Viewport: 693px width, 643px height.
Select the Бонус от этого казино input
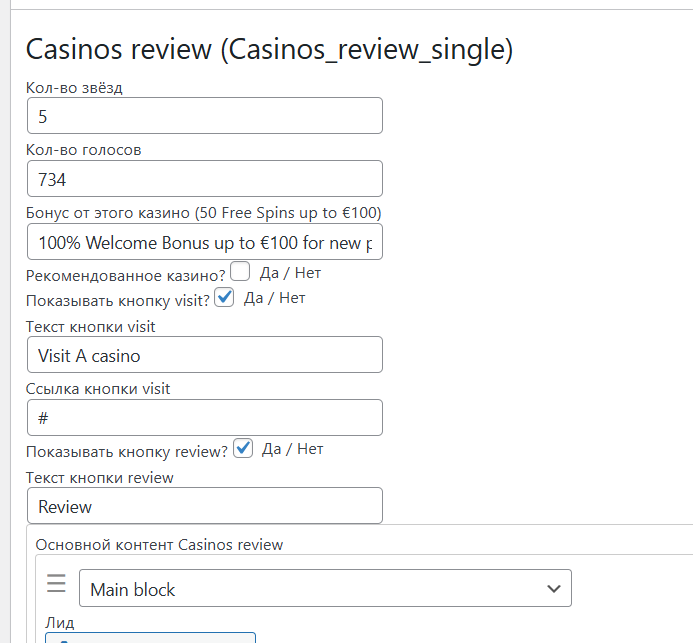tap(205, 242)
